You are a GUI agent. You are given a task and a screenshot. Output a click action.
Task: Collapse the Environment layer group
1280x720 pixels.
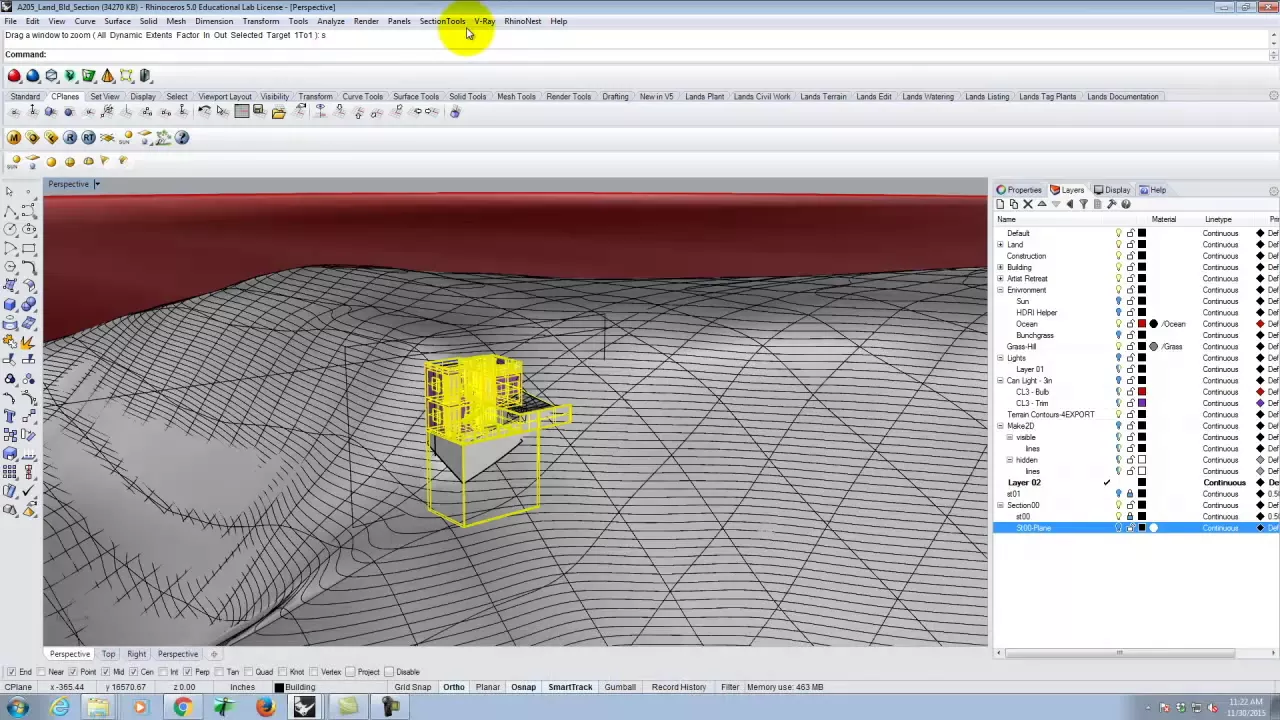pyautogui.click(x=1000, y=290)
